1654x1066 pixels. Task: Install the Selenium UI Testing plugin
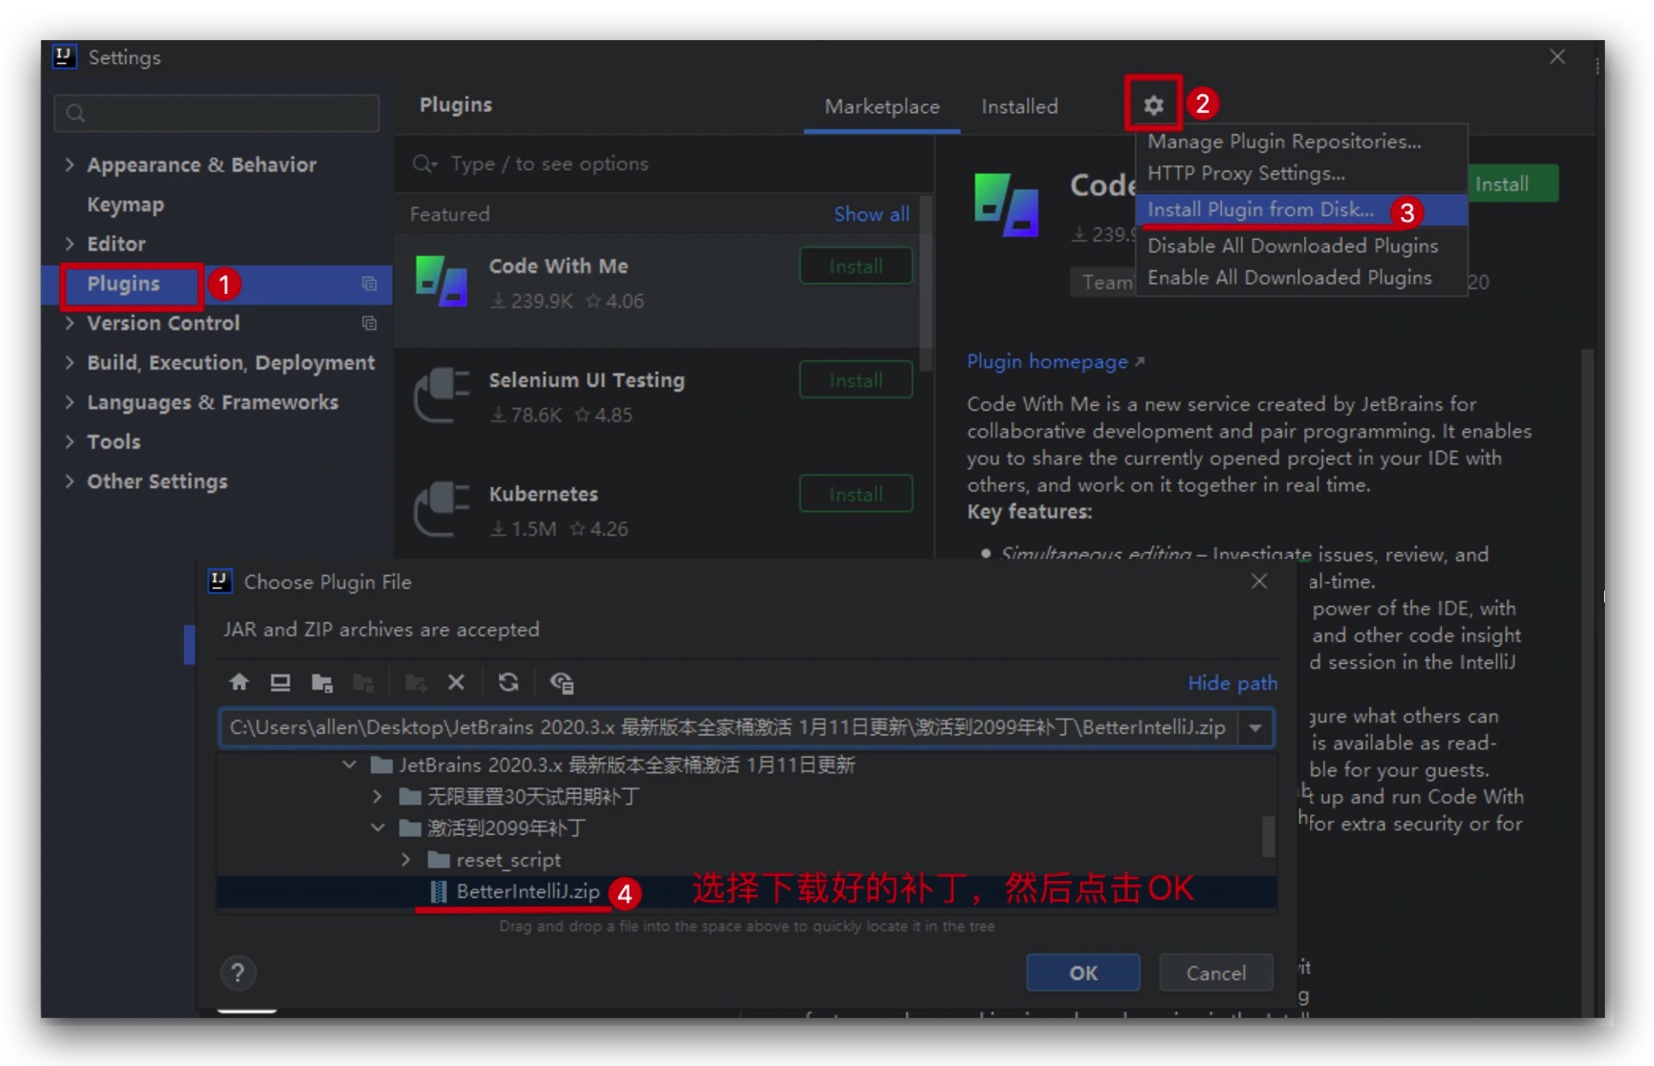coord(856,380)
